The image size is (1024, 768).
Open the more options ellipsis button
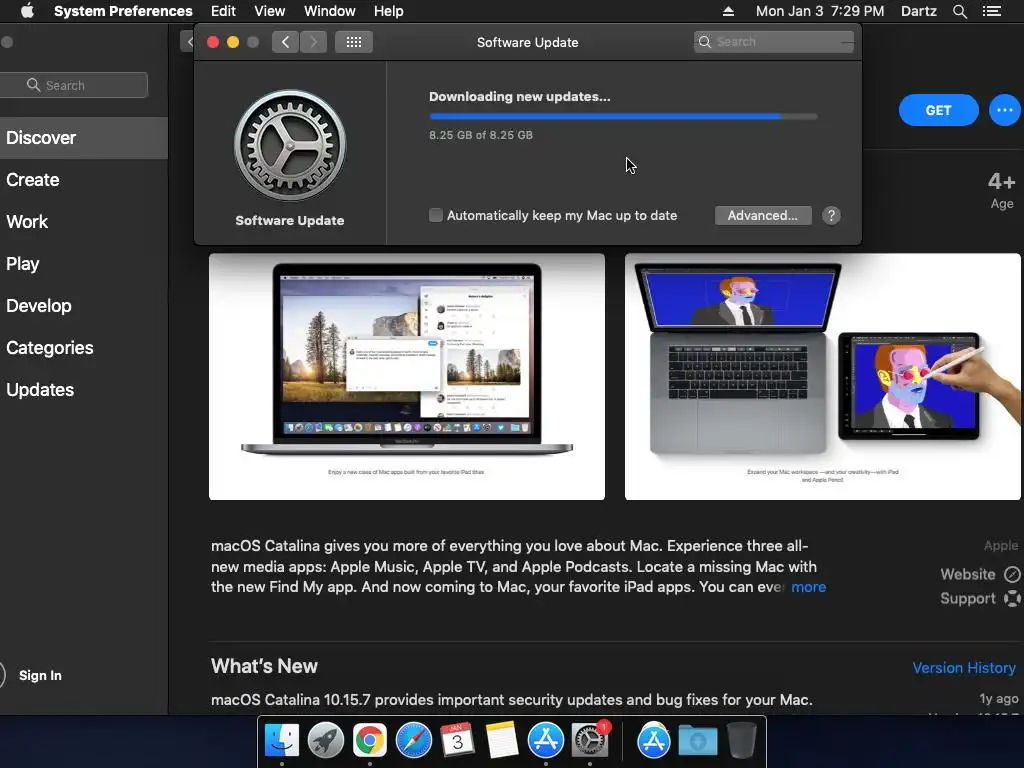(1004, 110)
